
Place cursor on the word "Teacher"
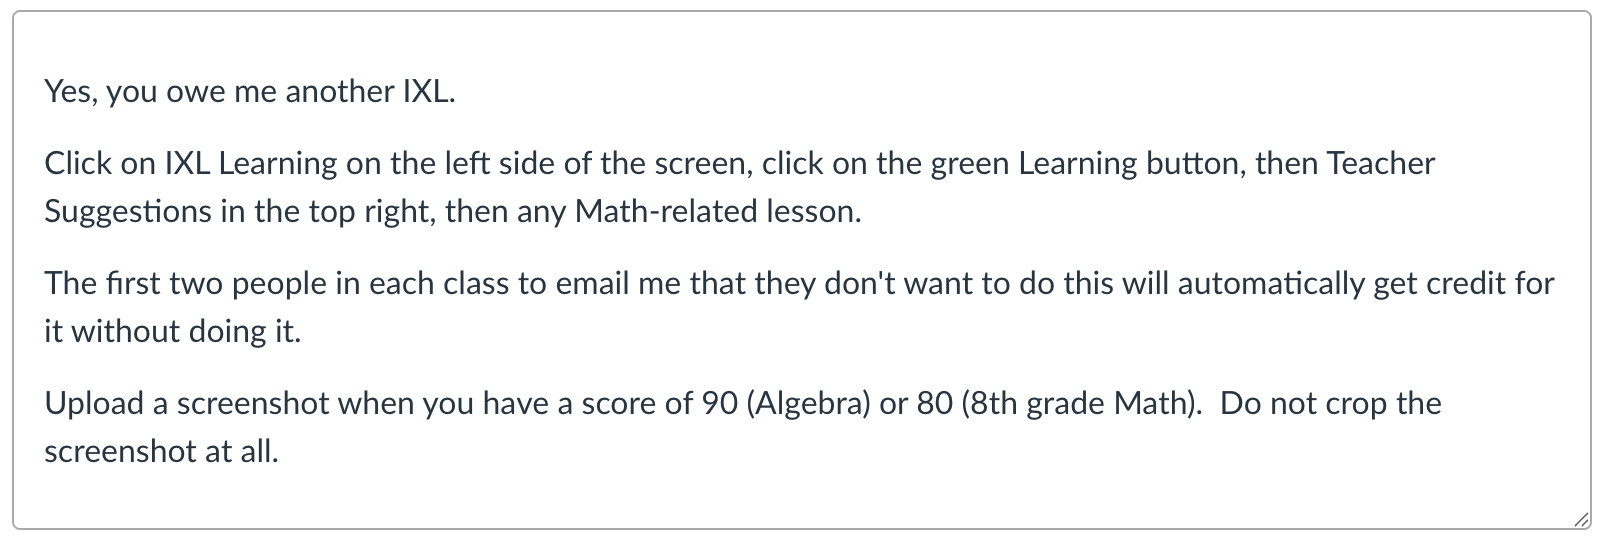click(x=1380, y=164)
